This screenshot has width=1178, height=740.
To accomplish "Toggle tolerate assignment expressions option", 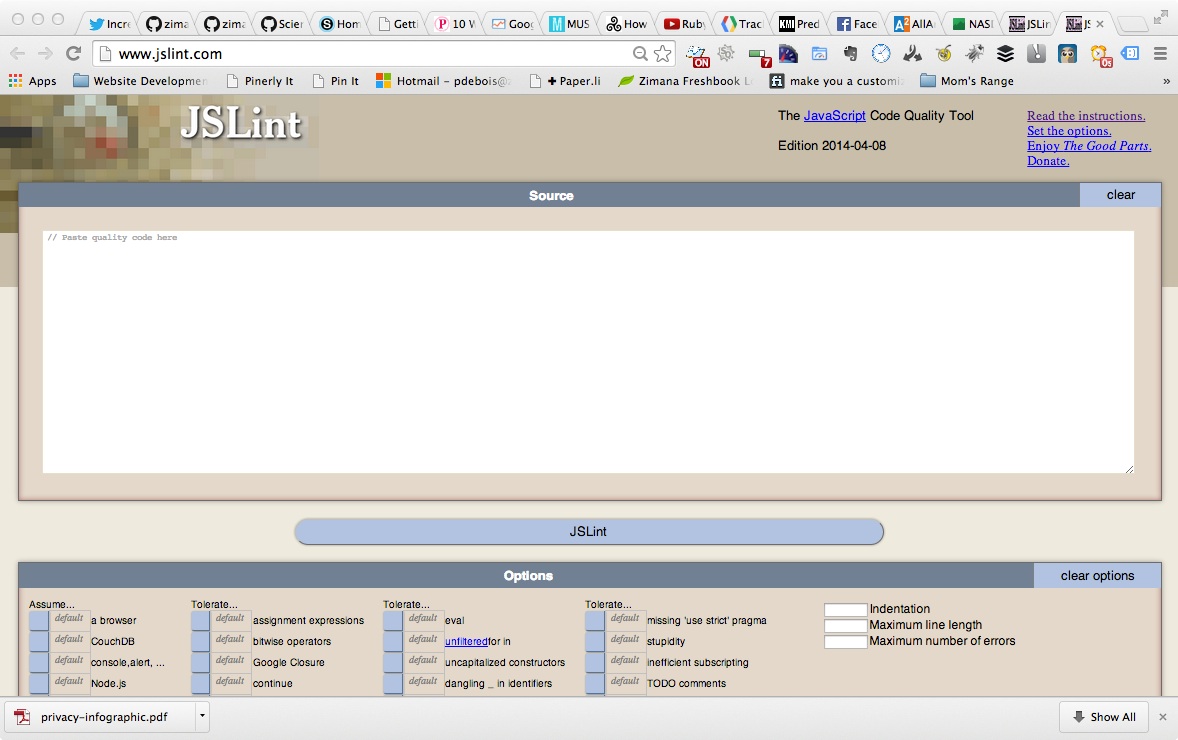I will [200, 621].
